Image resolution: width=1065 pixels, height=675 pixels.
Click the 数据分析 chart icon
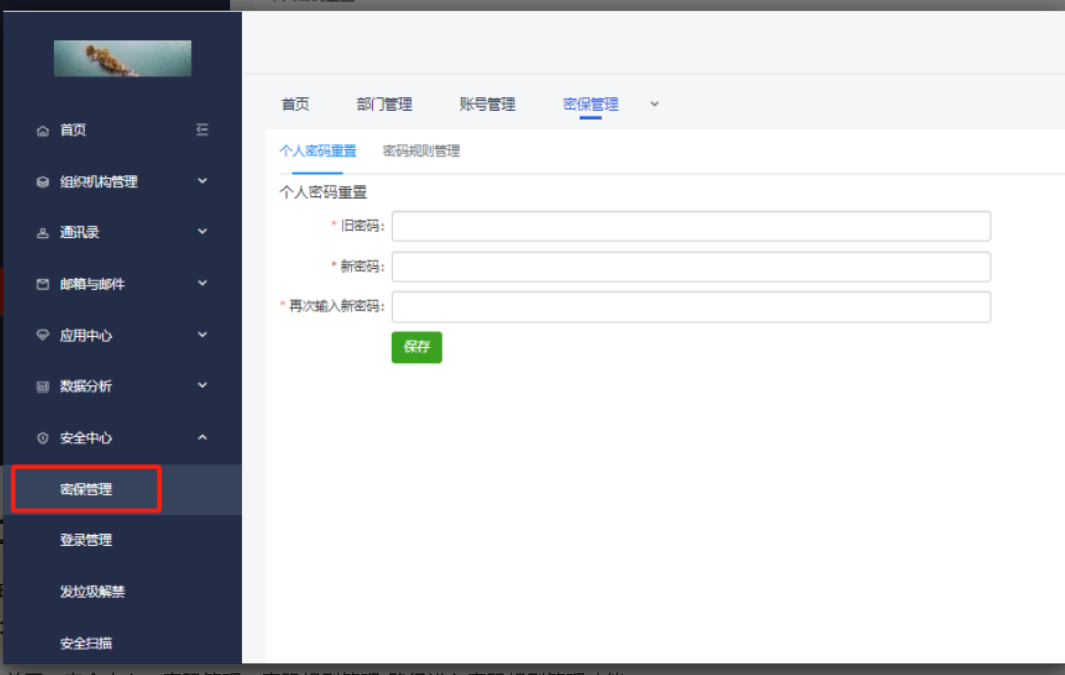click(x=43, y=386)
